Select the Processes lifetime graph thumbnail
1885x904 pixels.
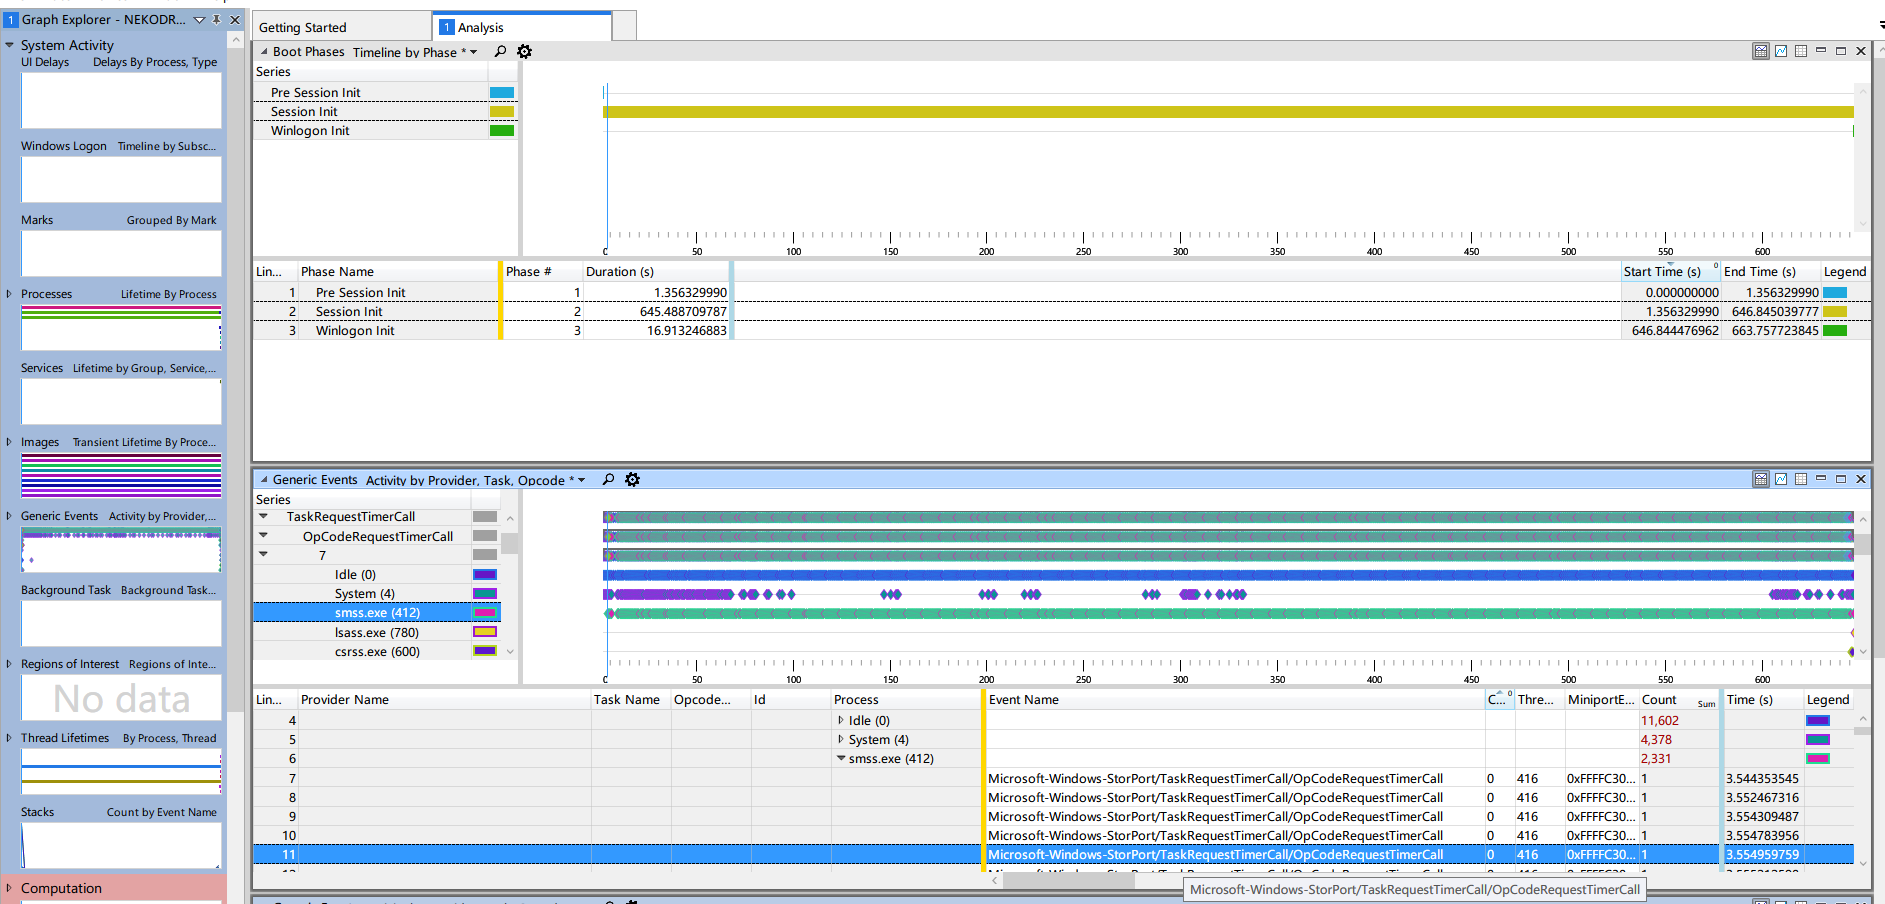[x=121, y=327]
